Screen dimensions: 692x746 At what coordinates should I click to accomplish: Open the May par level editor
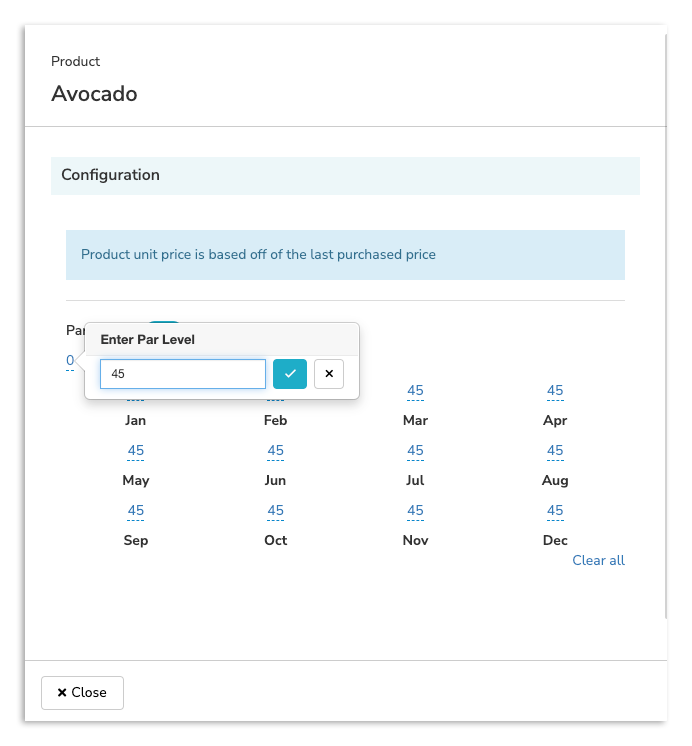pos(136,451)
